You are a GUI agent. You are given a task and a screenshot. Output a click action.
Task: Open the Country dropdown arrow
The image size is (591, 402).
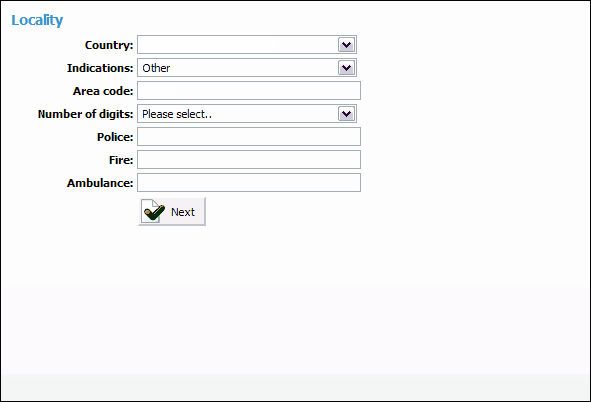pos(346,45)
